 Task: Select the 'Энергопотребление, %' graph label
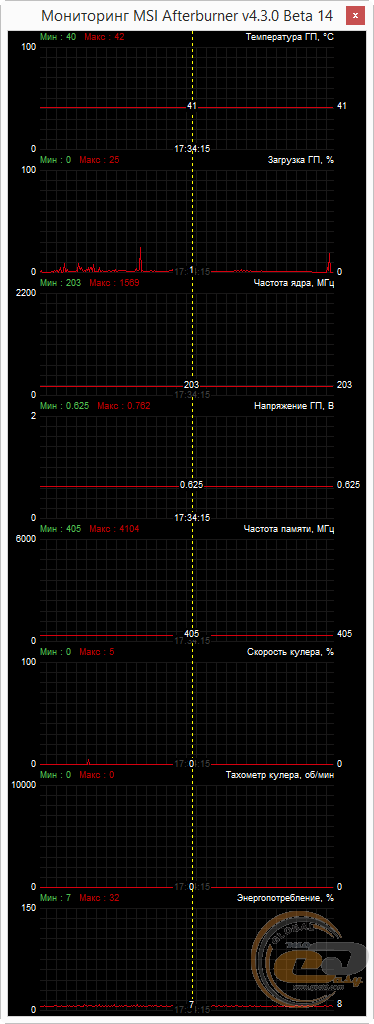285,898
